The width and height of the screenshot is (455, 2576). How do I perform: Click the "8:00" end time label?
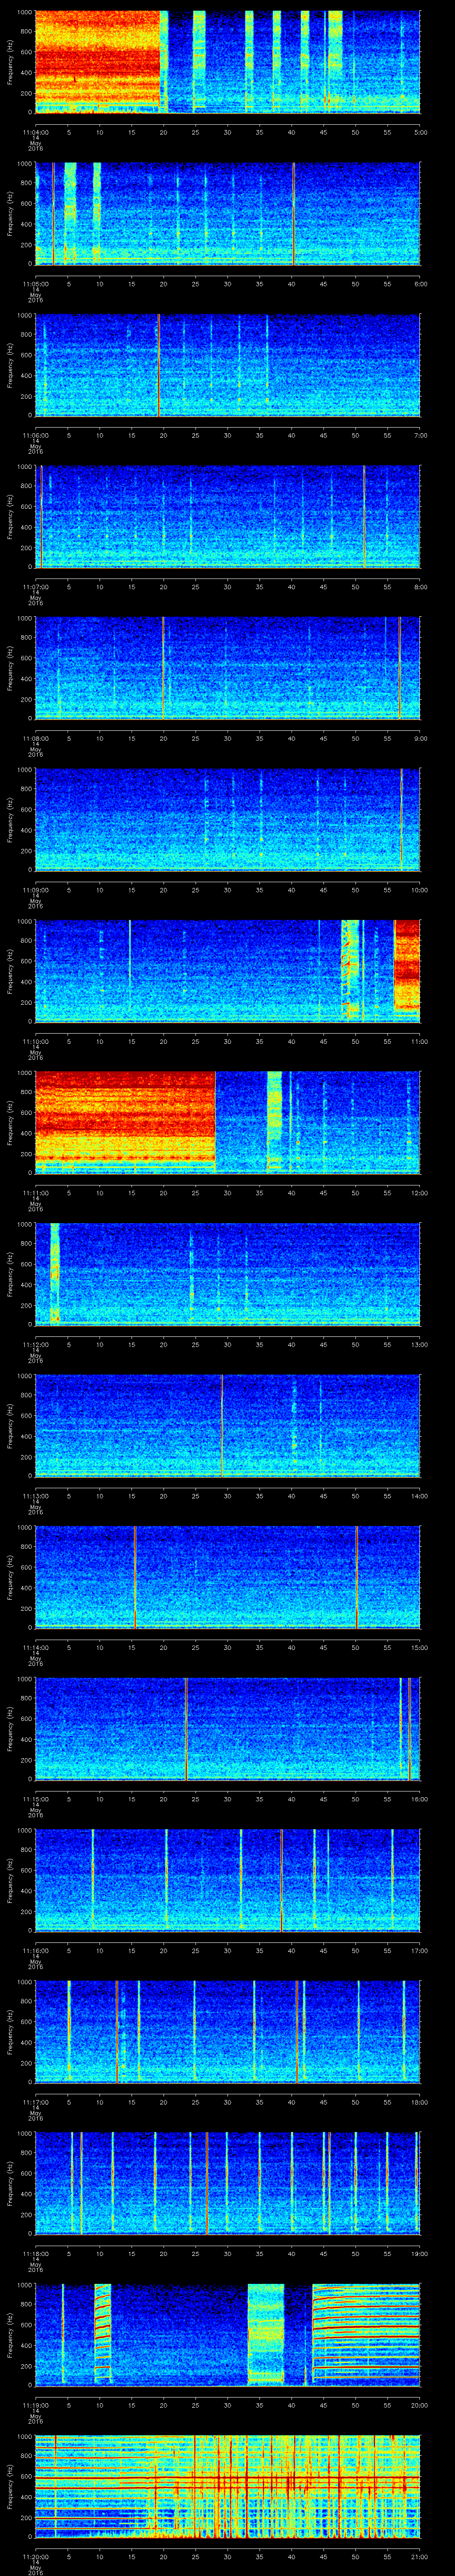(420, 587)
